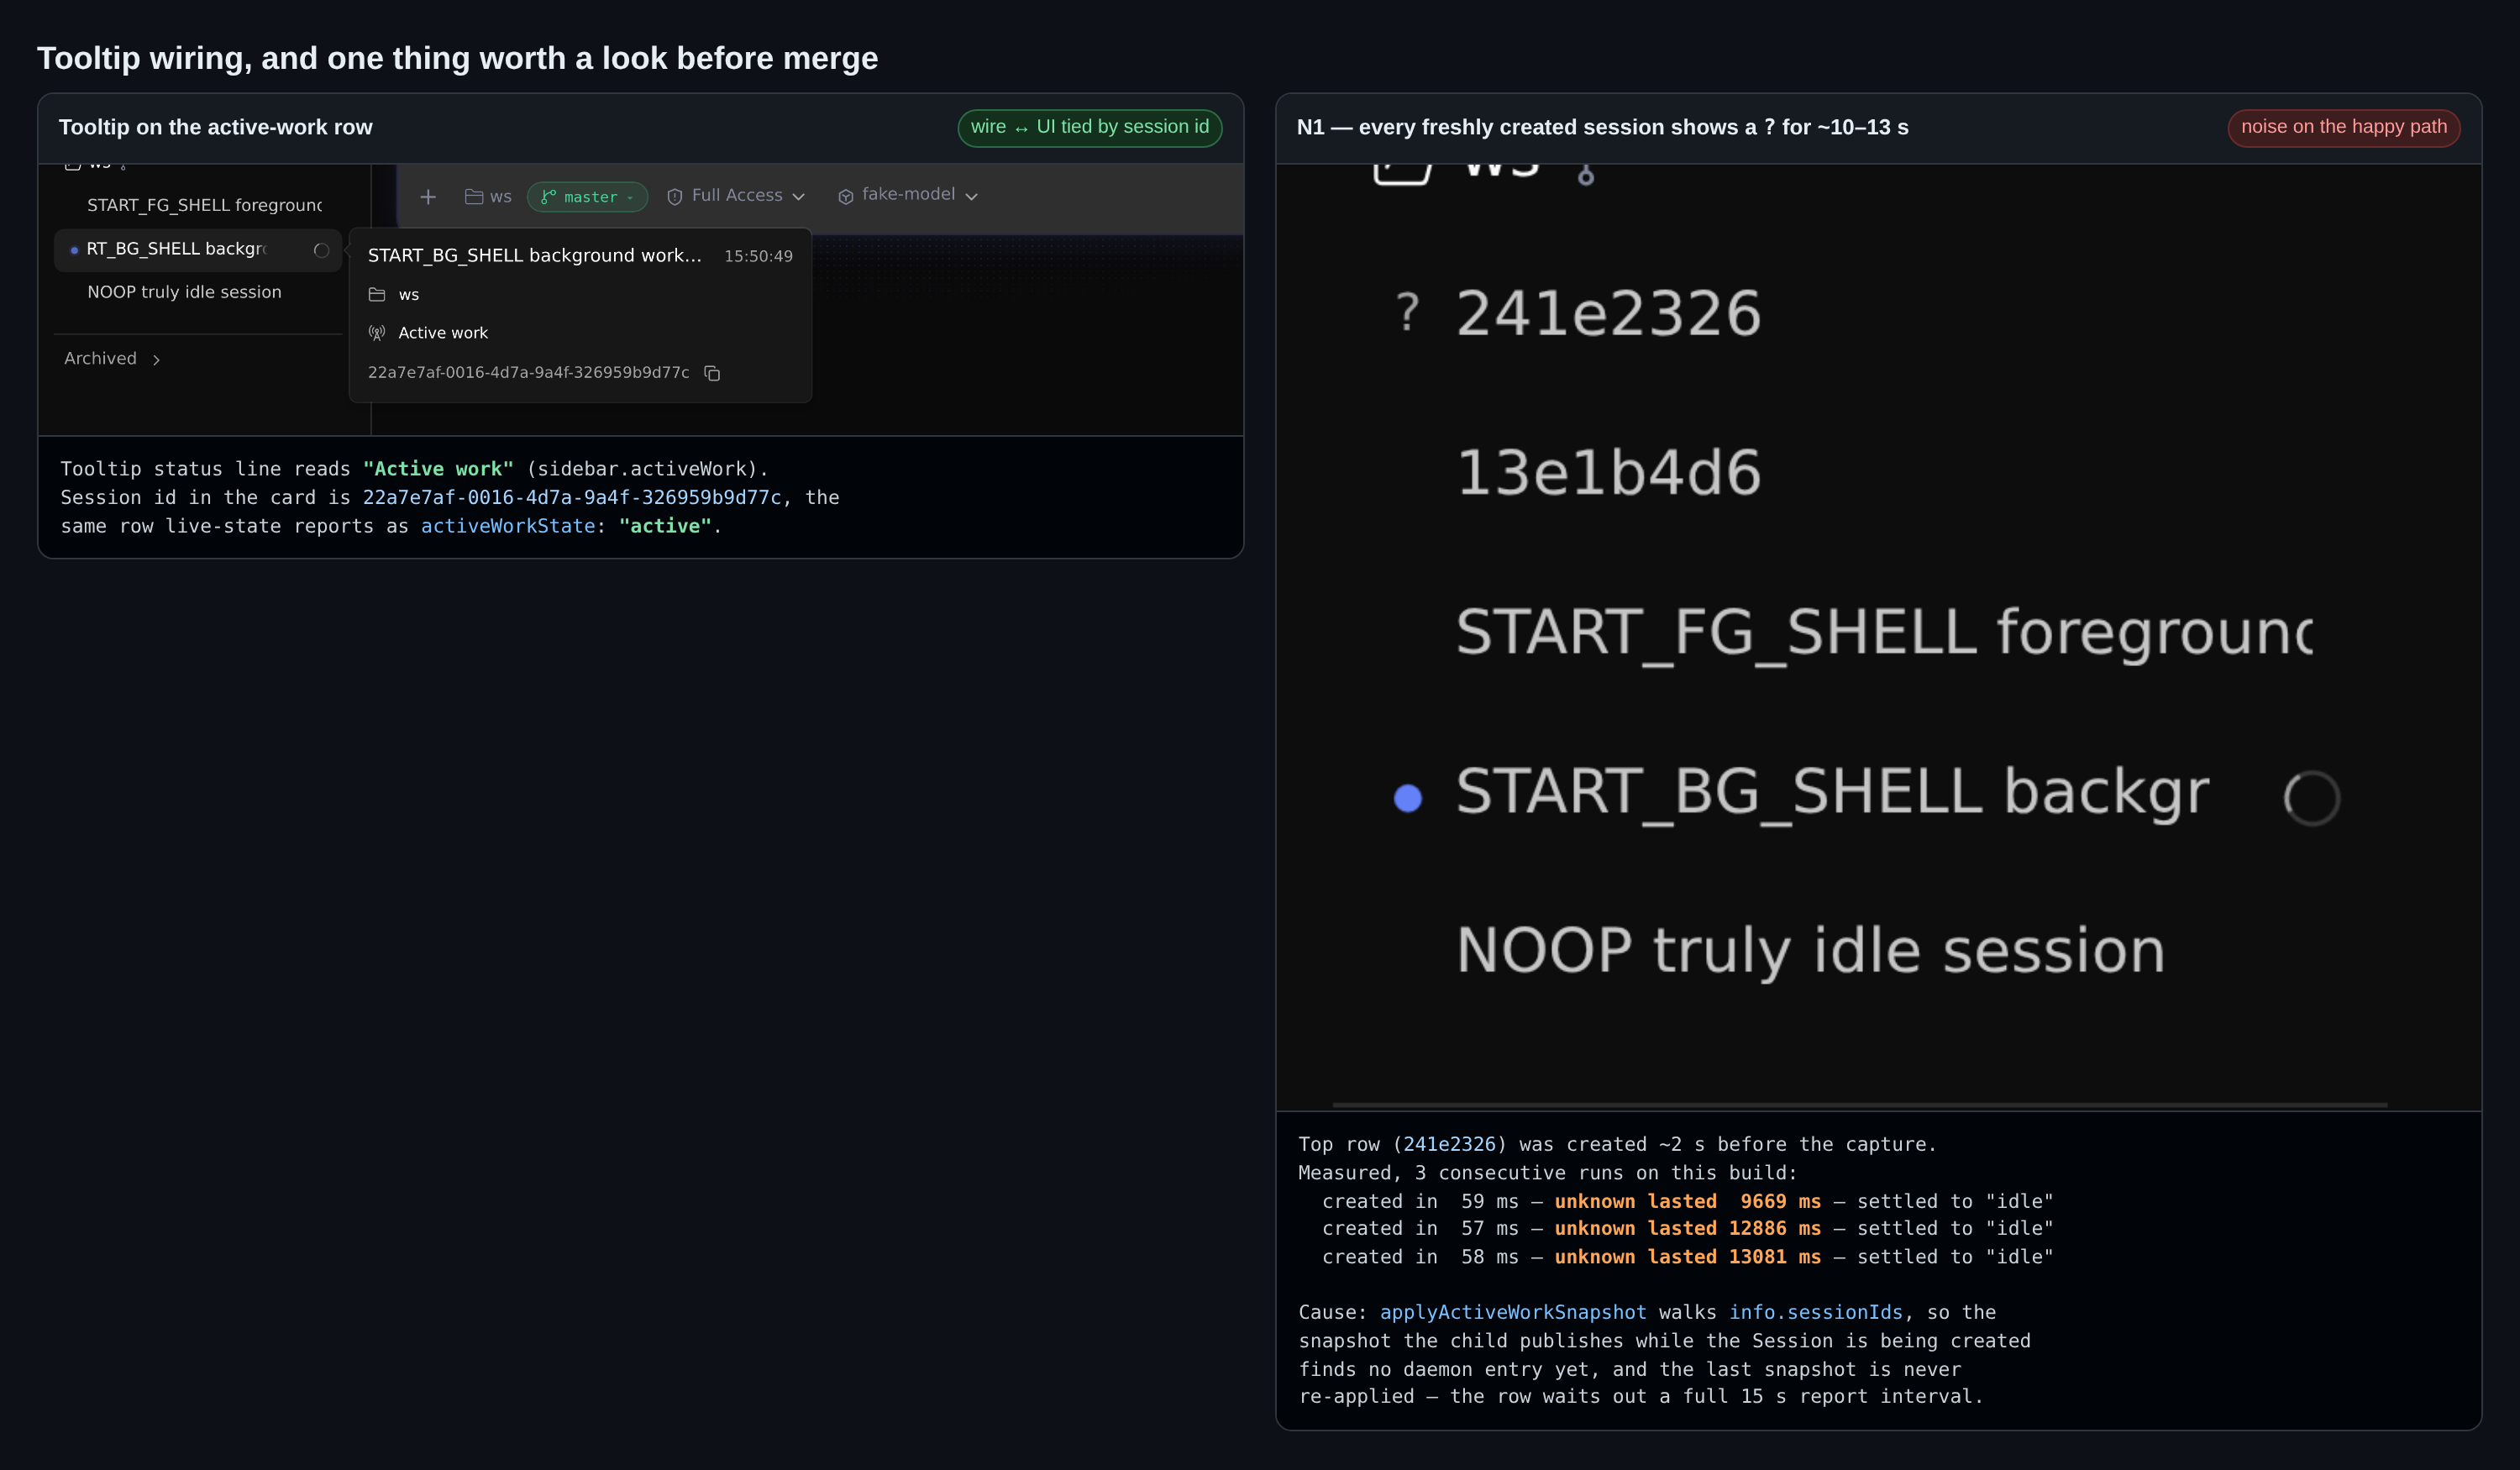The height and width of the screenshot is (1470, 2520).
Task: Select NOOP truly idle session in the small sidebar
Action: click(x=198, y=292)
